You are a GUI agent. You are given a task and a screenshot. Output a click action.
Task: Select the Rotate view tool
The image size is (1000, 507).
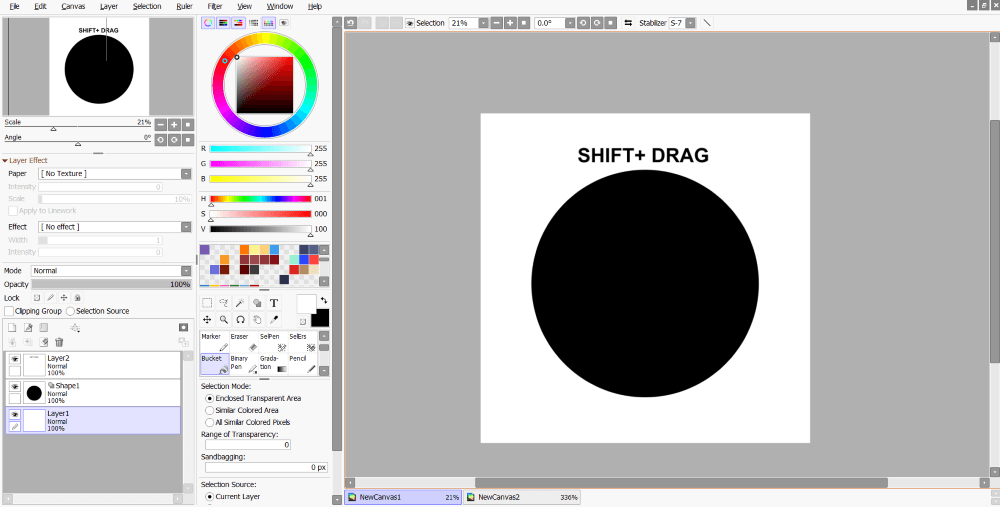pyautogui.click(x=240, y=320)
